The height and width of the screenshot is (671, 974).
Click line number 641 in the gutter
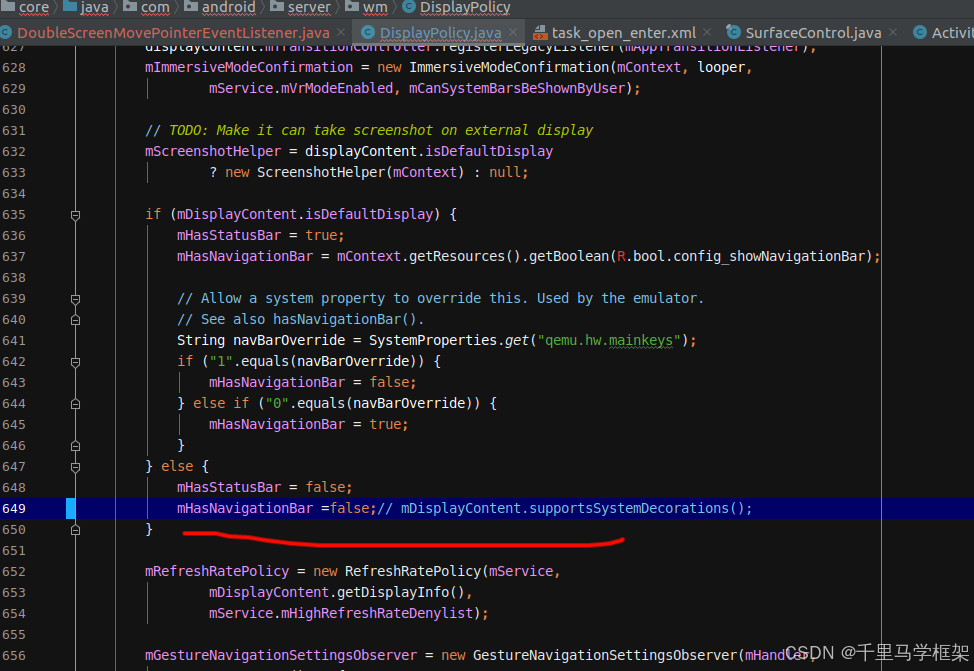pyautogui.click(x=14, y=340)
